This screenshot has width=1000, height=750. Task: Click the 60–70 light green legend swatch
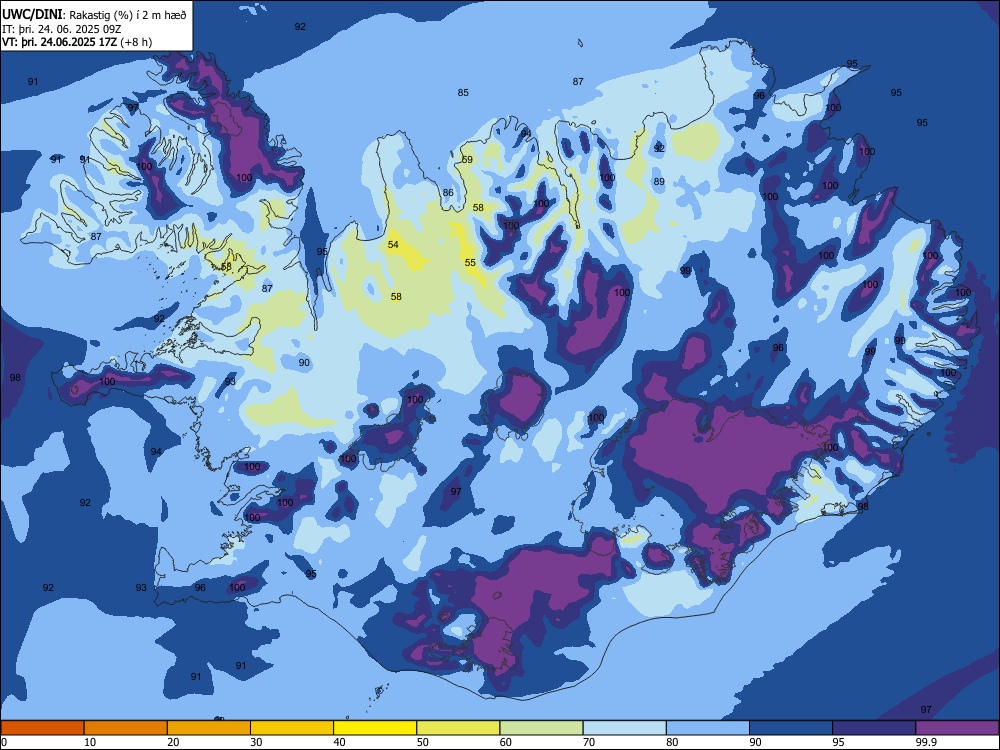coord(541,728)
